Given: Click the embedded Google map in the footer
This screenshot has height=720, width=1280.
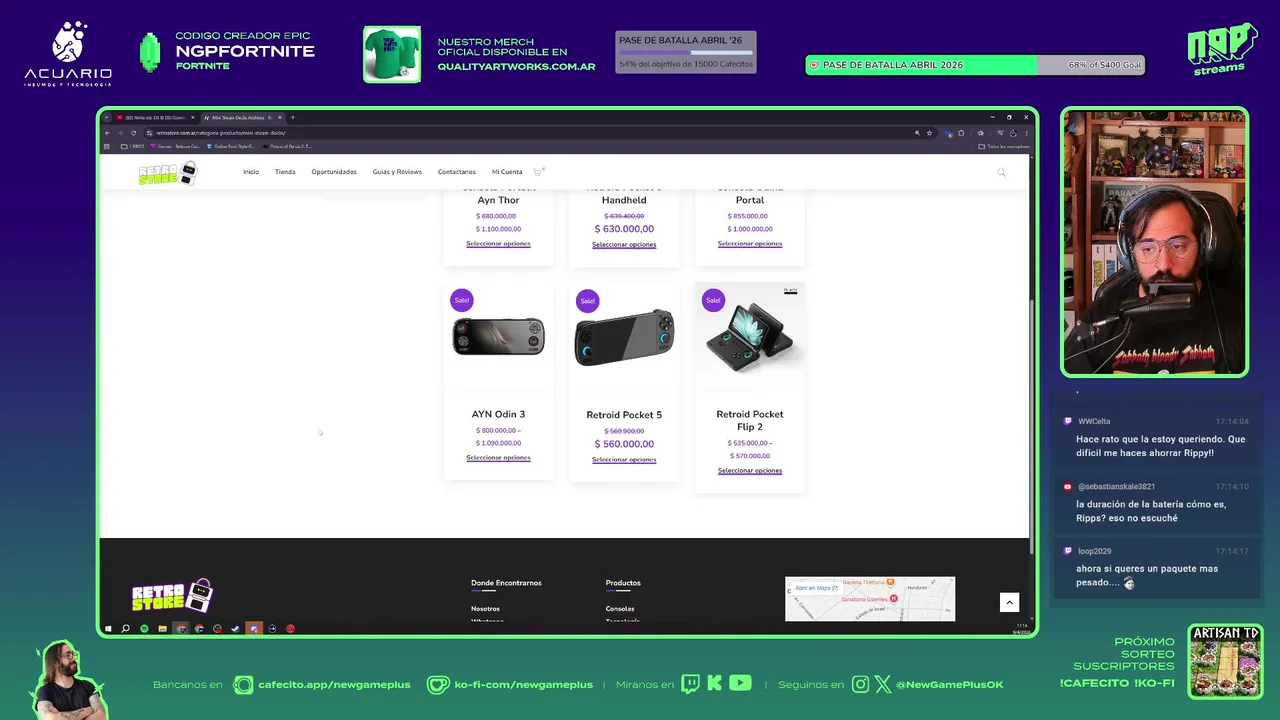Looking at the screenshot, I should (870, 599).
